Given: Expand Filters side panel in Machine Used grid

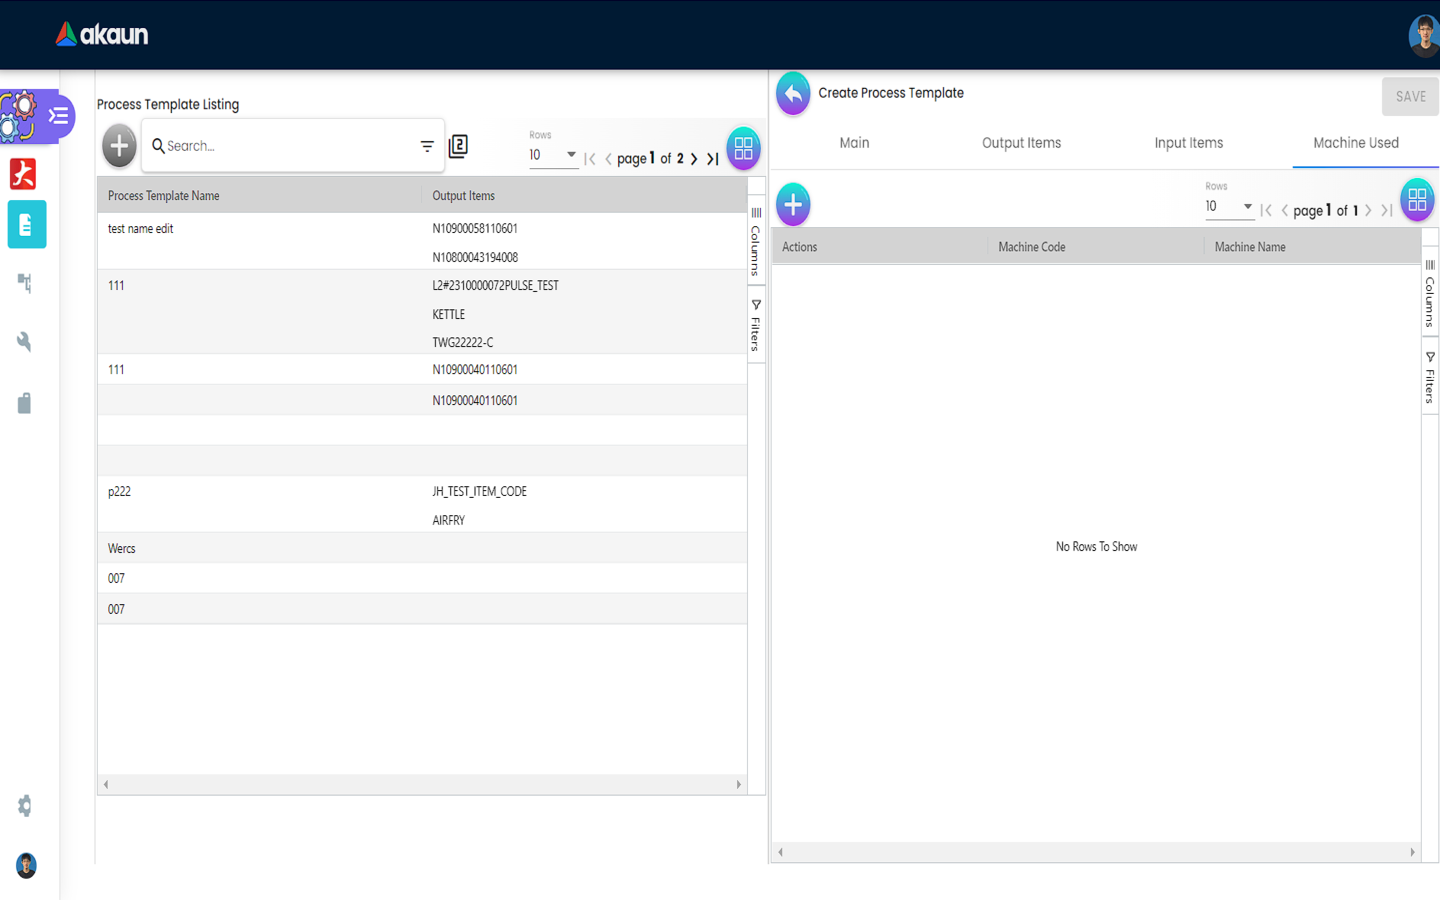Looking at the screenshot, I should [1430, 377].
